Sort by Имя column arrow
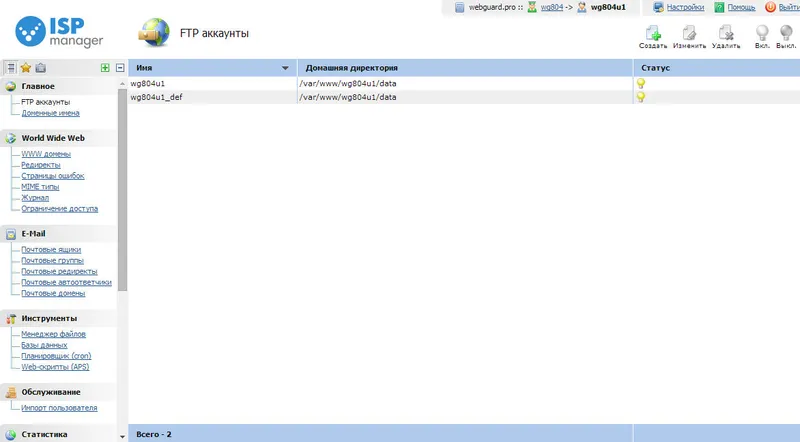This screenshot has height=442, width=800. (x=285, y=68)
